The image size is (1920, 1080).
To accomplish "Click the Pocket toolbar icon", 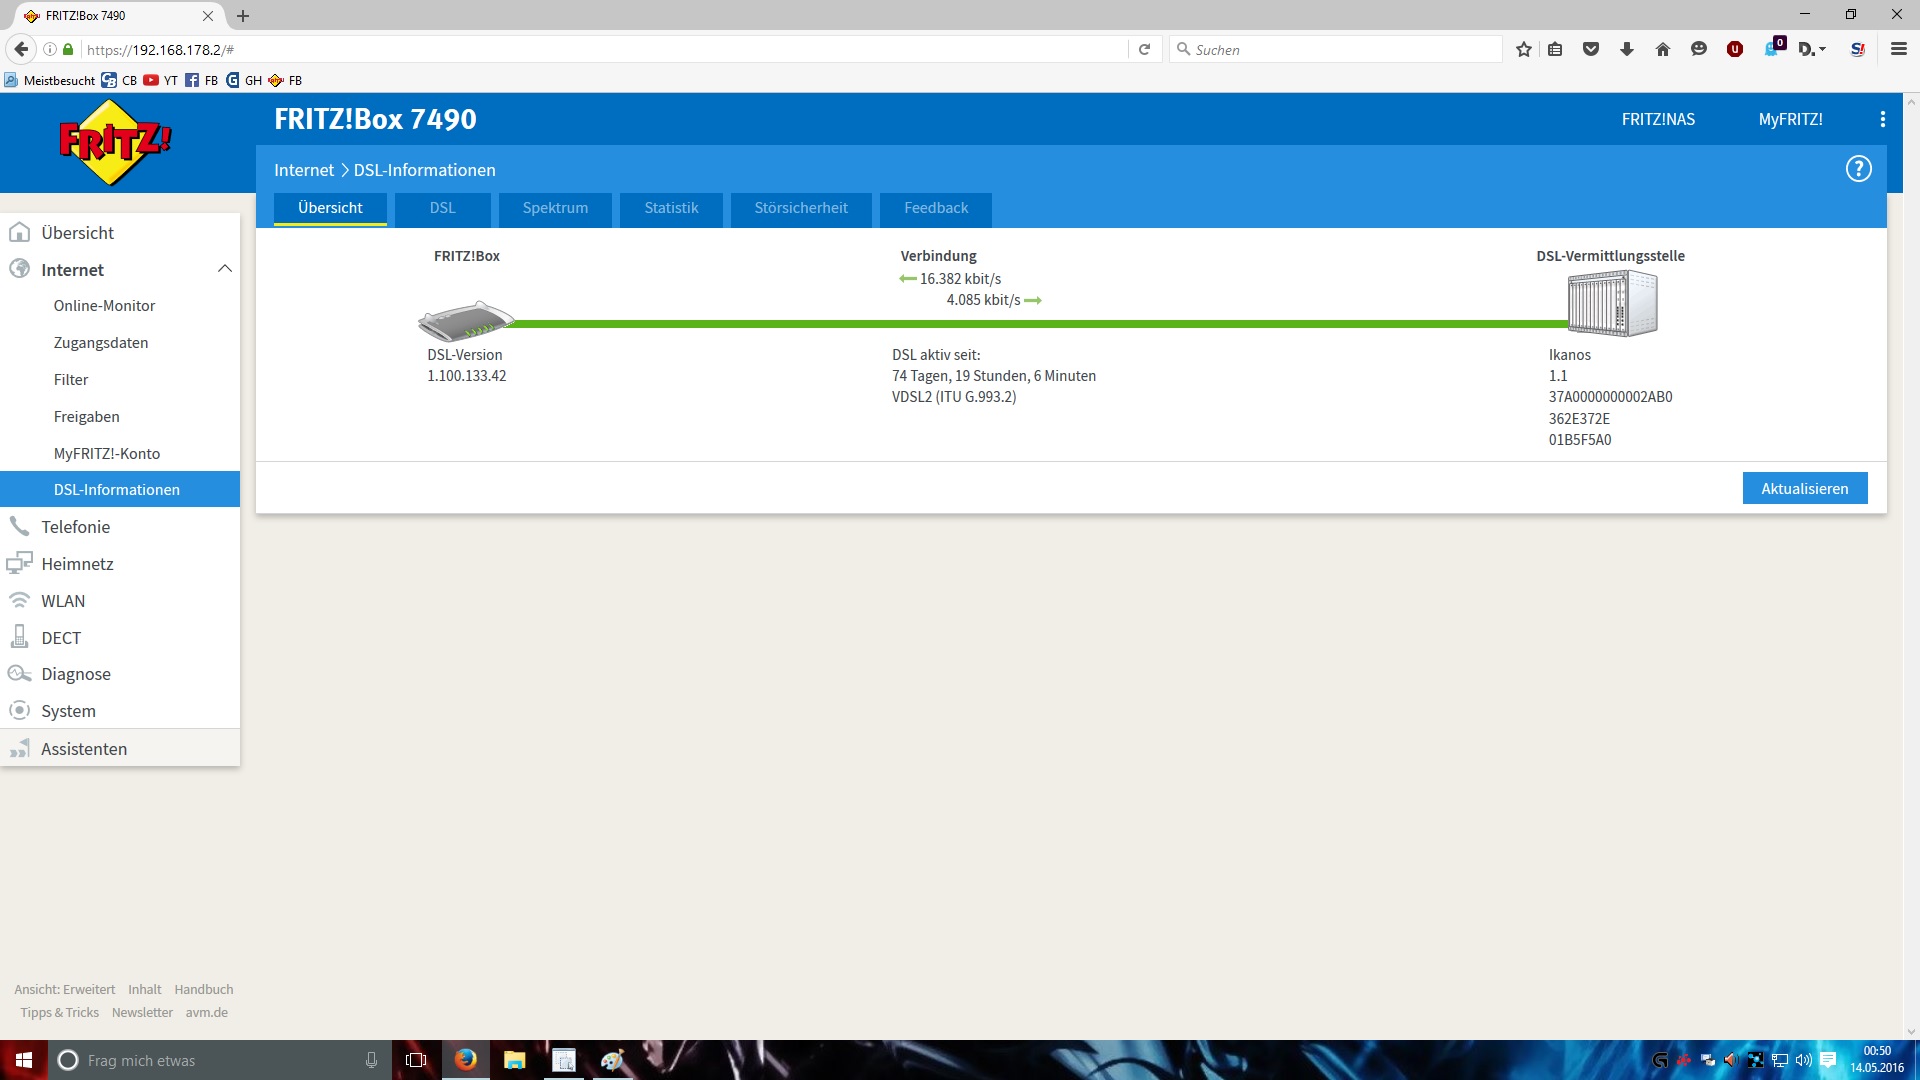I will click(x=1590, y=49).
